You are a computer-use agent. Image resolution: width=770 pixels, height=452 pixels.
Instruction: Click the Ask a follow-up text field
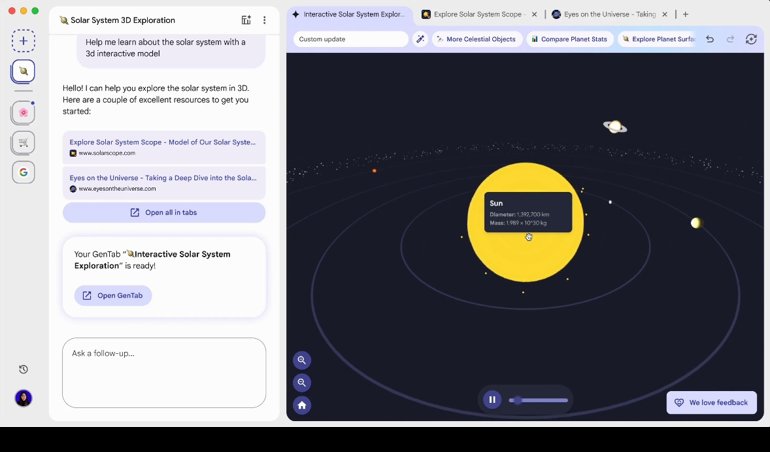[164, 372]
